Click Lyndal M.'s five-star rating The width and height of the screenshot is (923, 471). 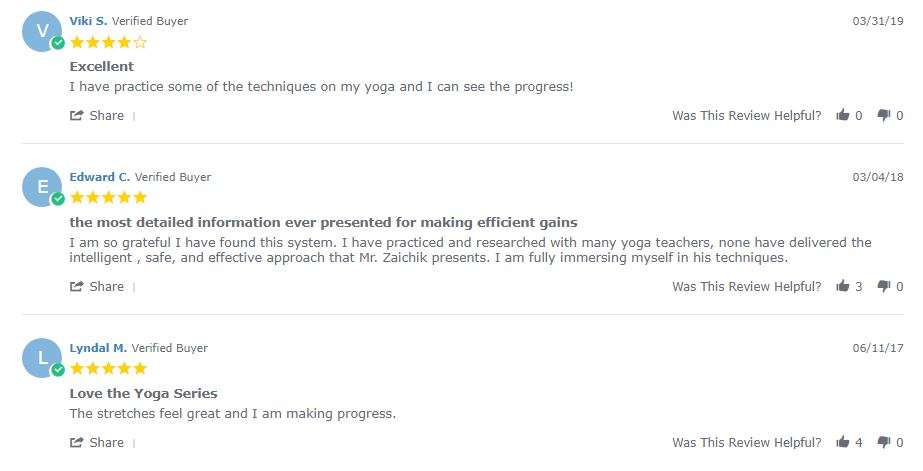coord(108,369)
